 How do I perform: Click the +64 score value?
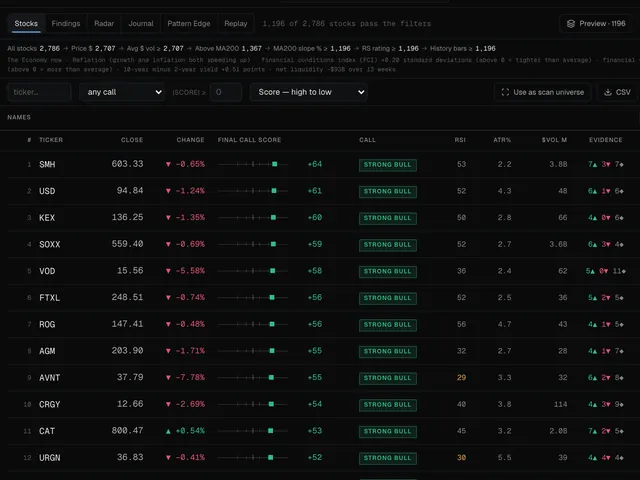(x=315, y=164)
